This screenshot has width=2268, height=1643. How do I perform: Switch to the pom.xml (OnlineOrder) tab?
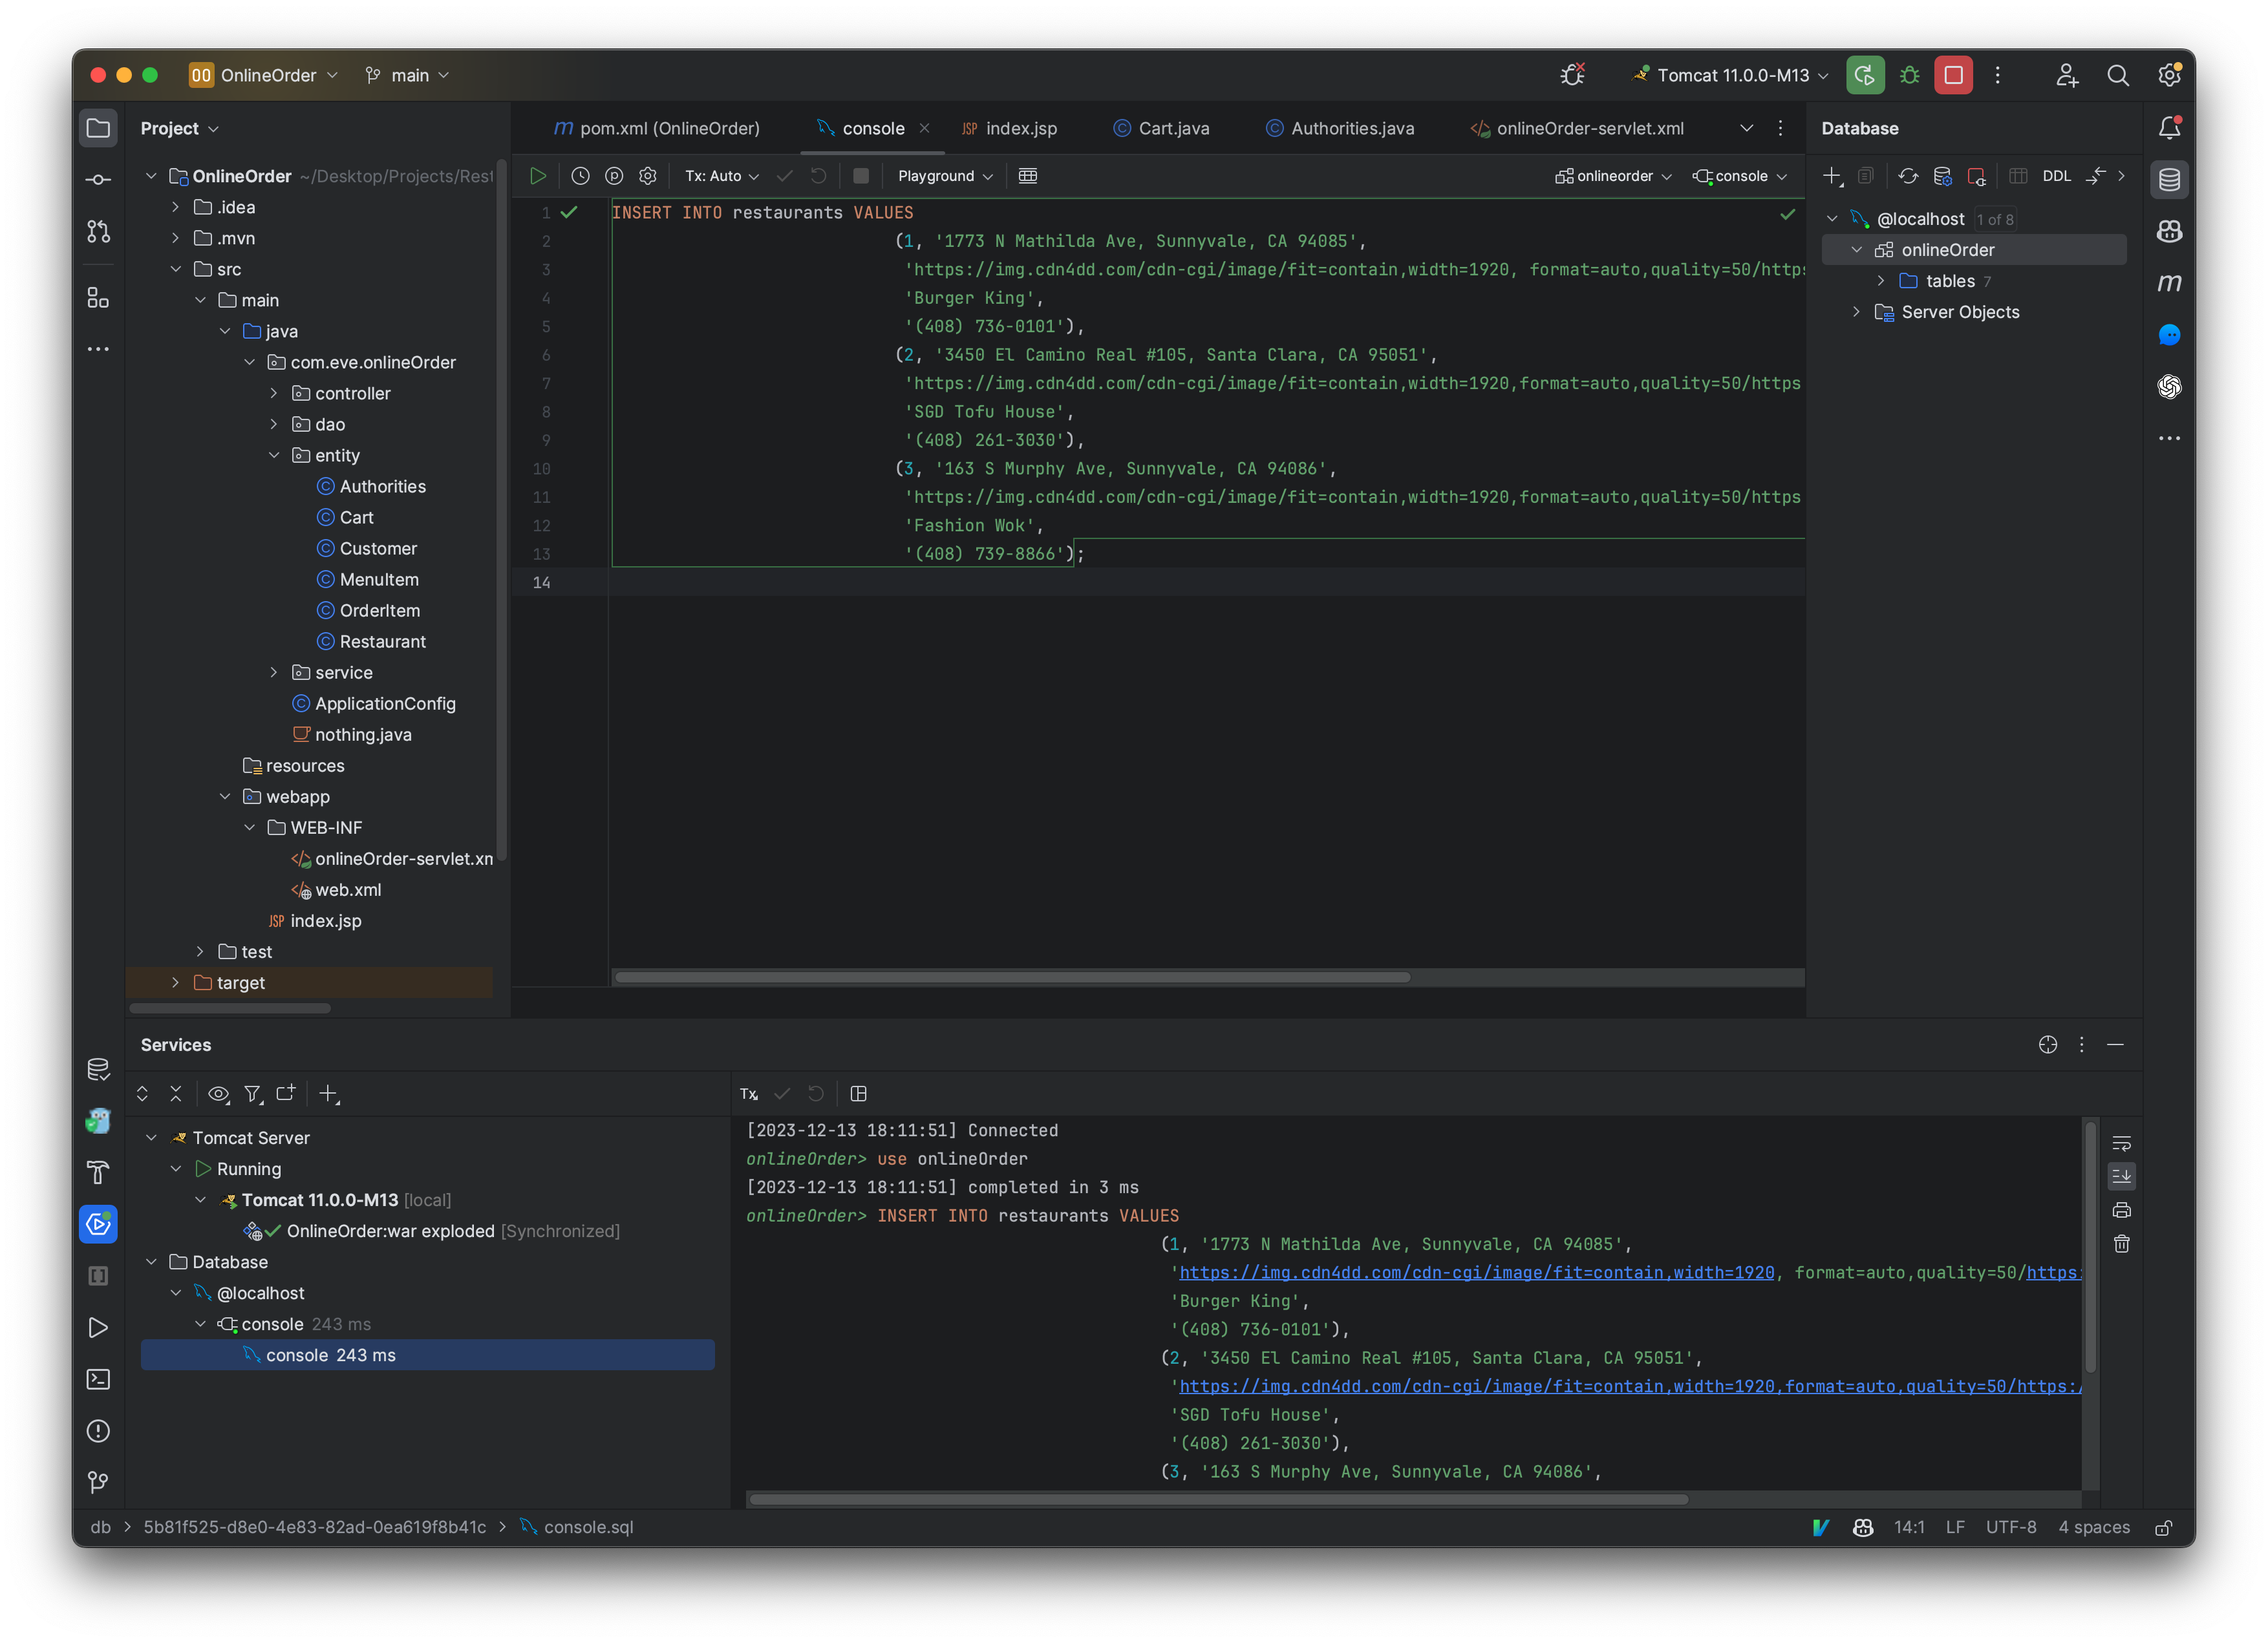(658, 128)
